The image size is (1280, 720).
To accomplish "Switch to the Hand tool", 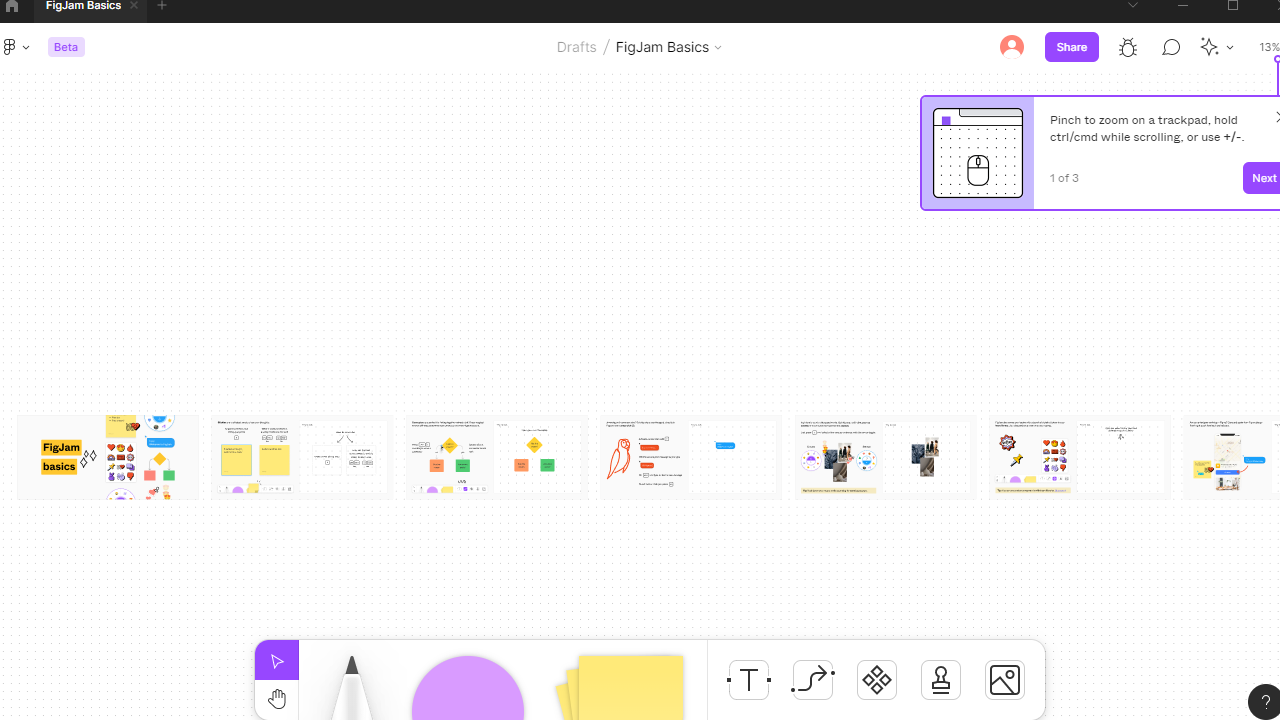I will coord(277,698).
